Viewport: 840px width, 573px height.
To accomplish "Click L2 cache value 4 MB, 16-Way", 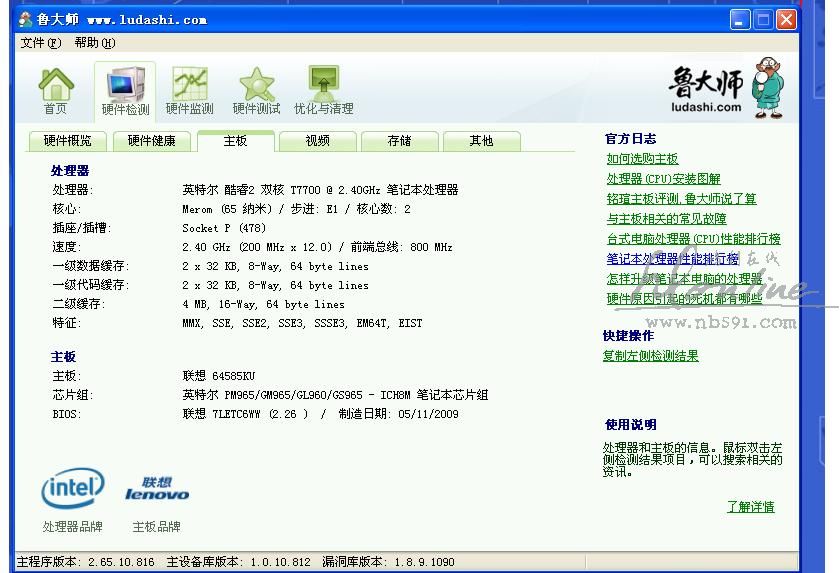I will (x=264, y=304).
